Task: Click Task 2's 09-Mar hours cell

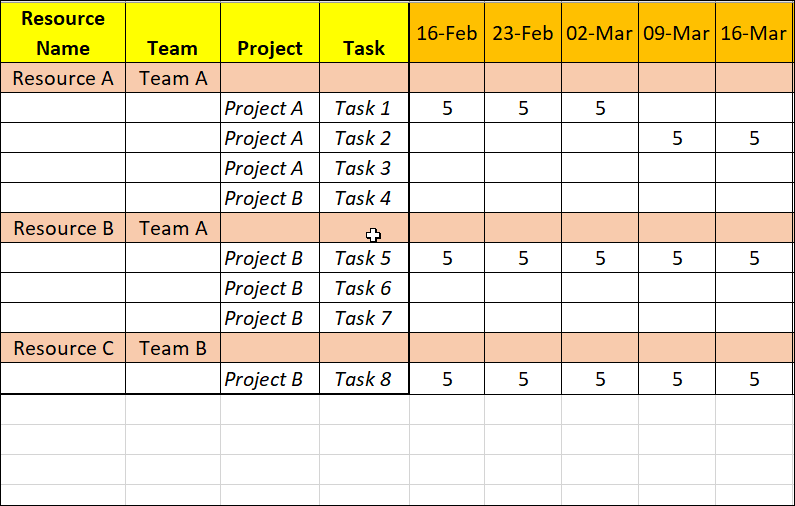Action: pyautogui.click(x=677, y=138)
